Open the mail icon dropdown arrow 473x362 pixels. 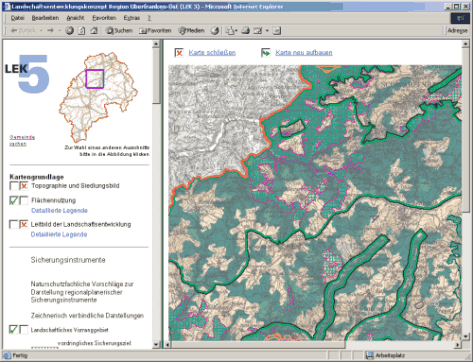[236, 31]
